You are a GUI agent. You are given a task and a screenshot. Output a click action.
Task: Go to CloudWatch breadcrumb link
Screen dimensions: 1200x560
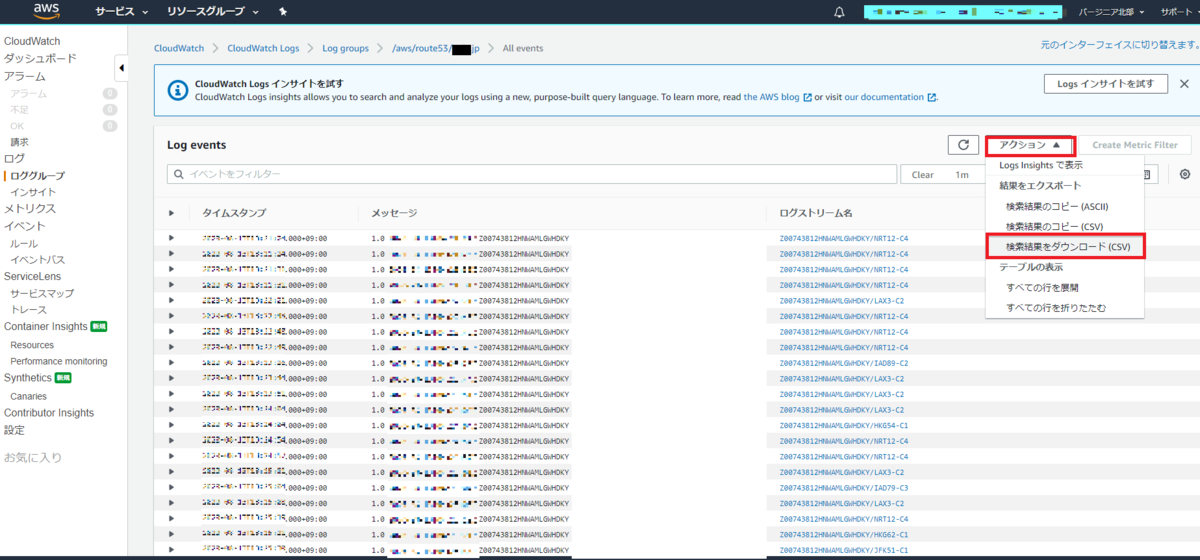179,48
